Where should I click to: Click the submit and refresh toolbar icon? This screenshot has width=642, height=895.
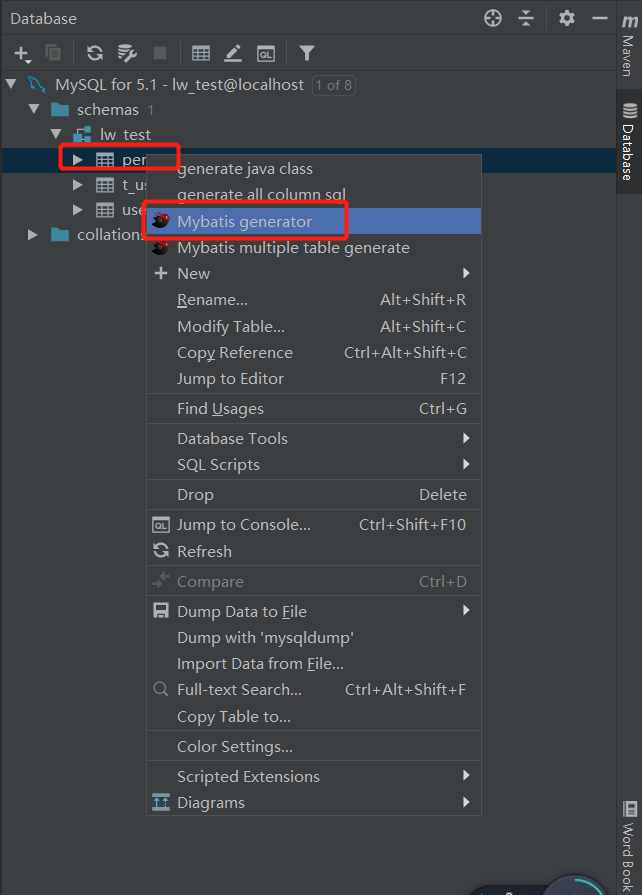point(126,53)
